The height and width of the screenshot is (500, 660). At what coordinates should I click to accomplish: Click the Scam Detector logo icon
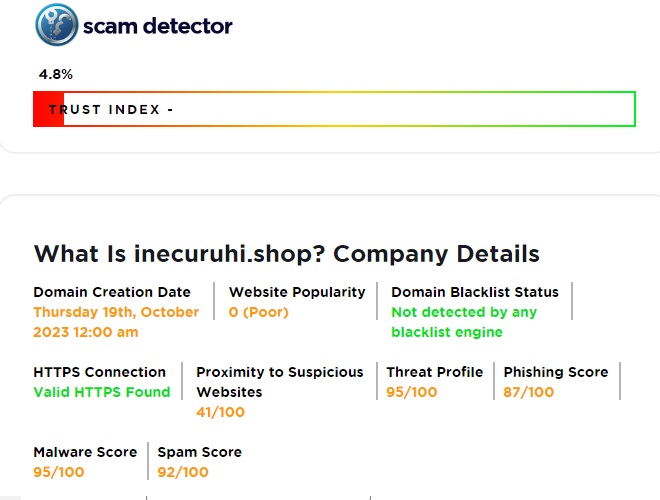pos(57,25)
